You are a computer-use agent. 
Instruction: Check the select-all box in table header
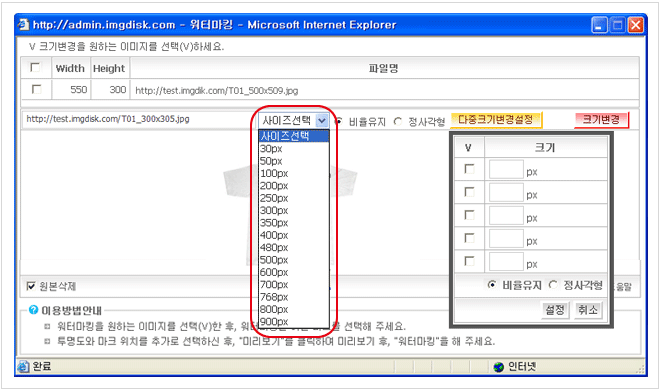click(35, 67)
